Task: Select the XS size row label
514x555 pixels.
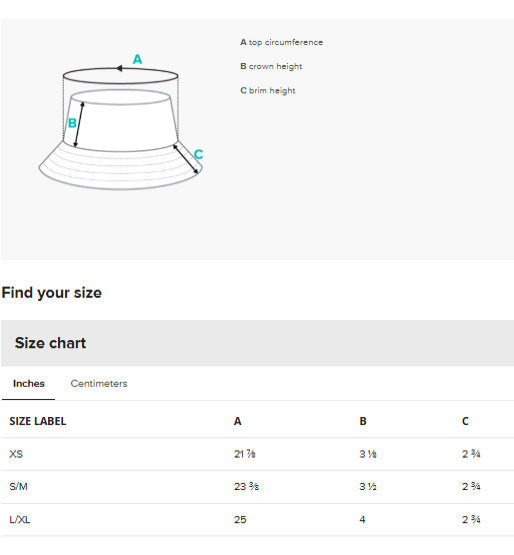Action: (x=16, y=454)
